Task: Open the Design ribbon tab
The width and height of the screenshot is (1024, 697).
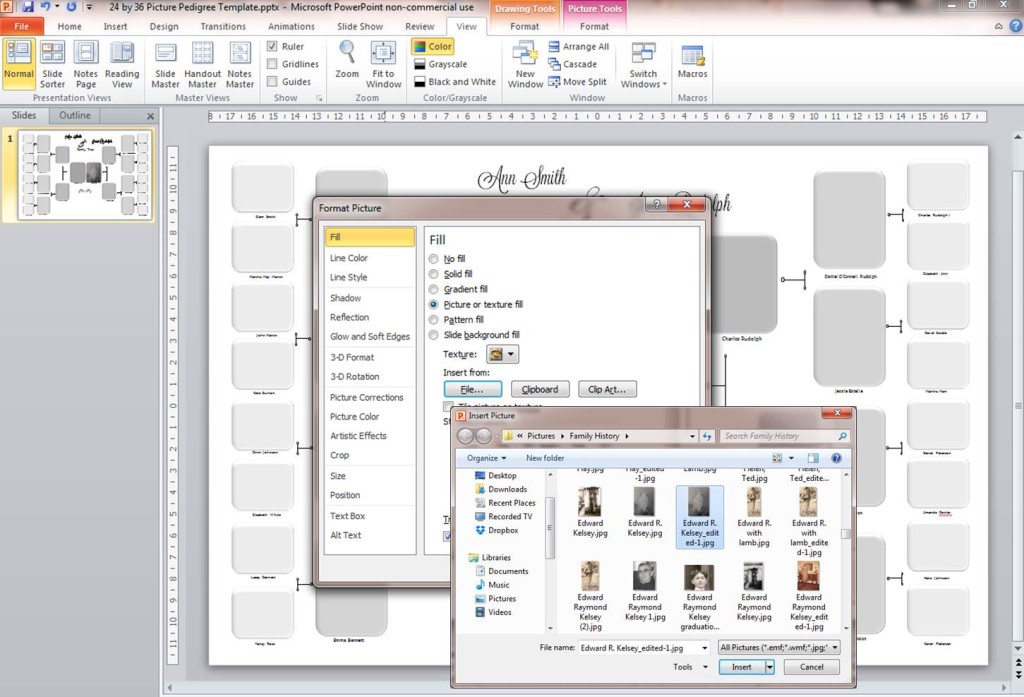Action: tap(164, 26)
